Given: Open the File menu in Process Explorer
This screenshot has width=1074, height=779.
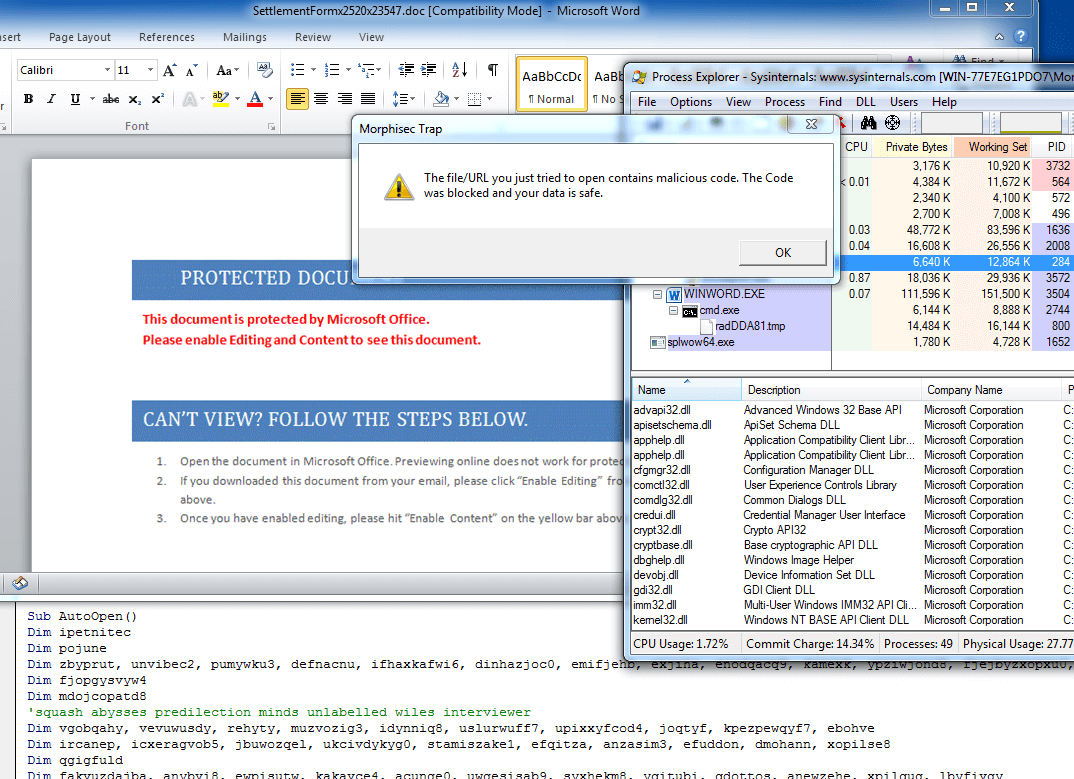Looking at the screenshot, I should 647,102.
